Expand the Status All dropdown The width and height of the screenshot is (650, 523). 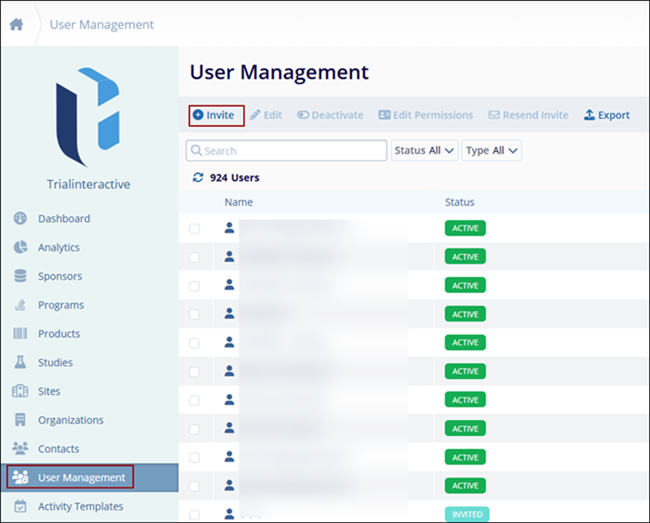pyautogui.click(x=424, y=151)
